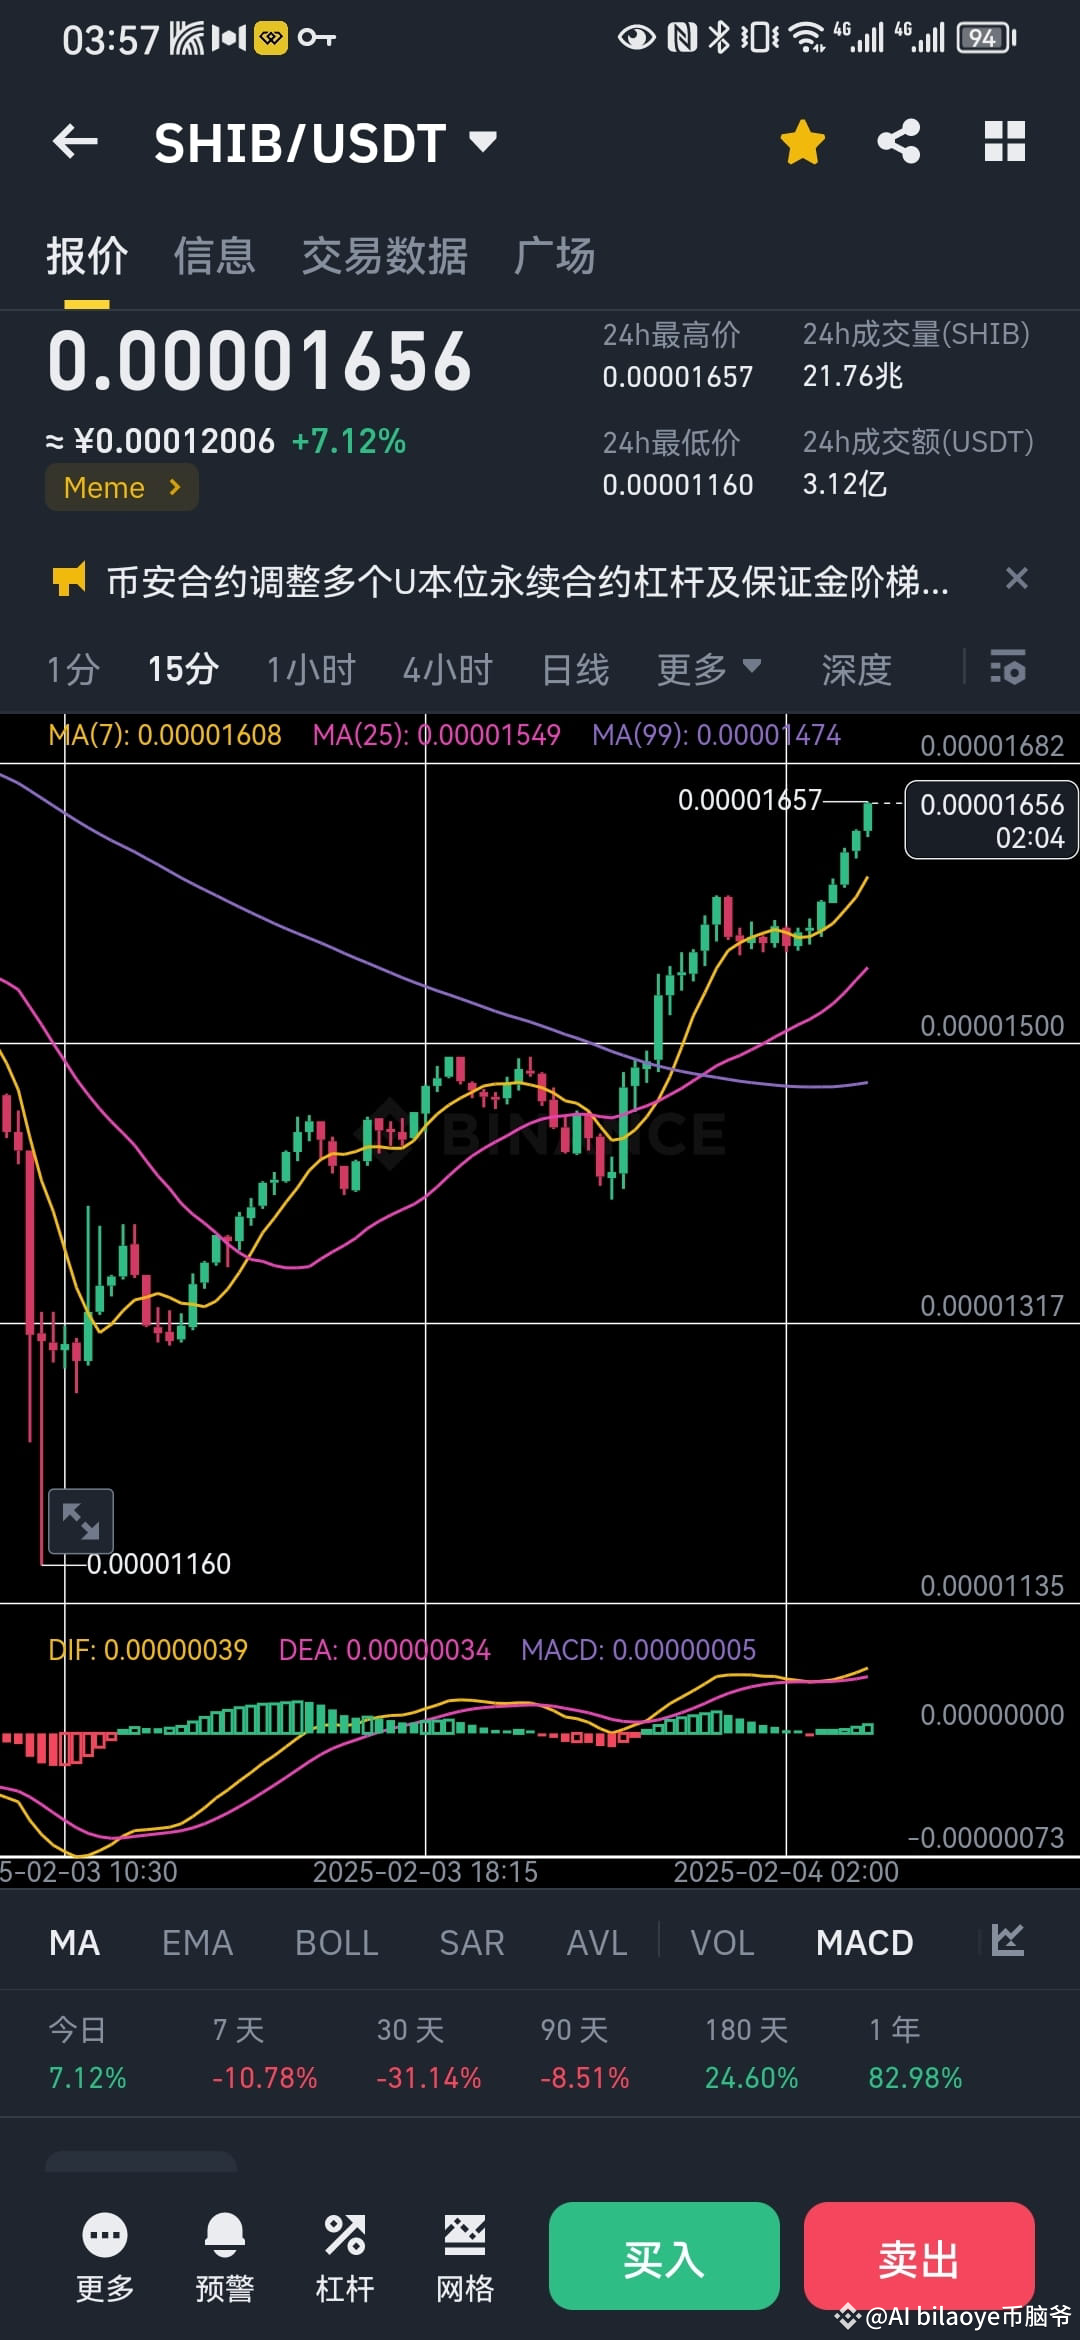Tap the eye comfort icon in status bar

[x=636, y=38]
